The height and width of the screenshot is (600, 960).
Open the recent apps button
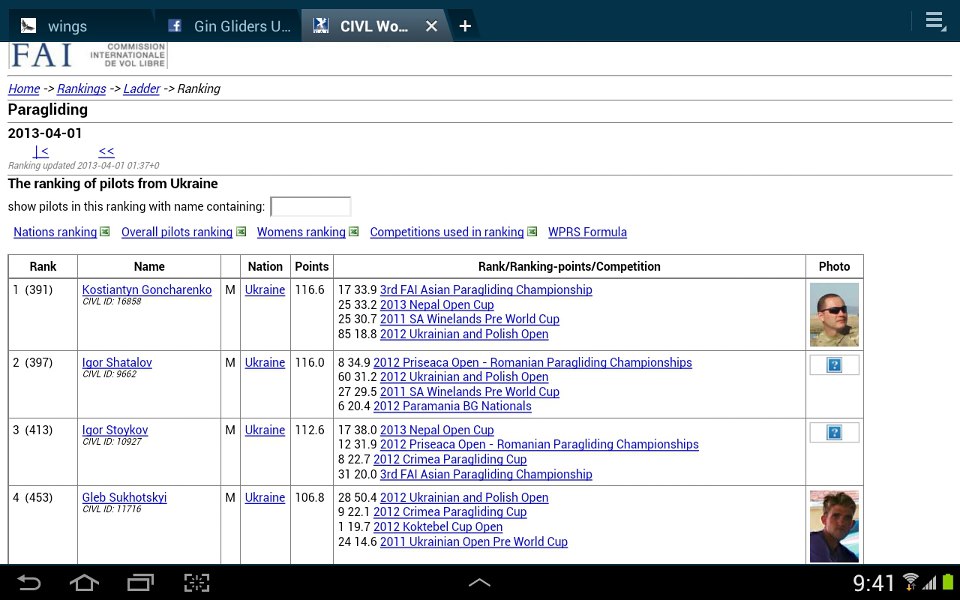coord(141,583)
